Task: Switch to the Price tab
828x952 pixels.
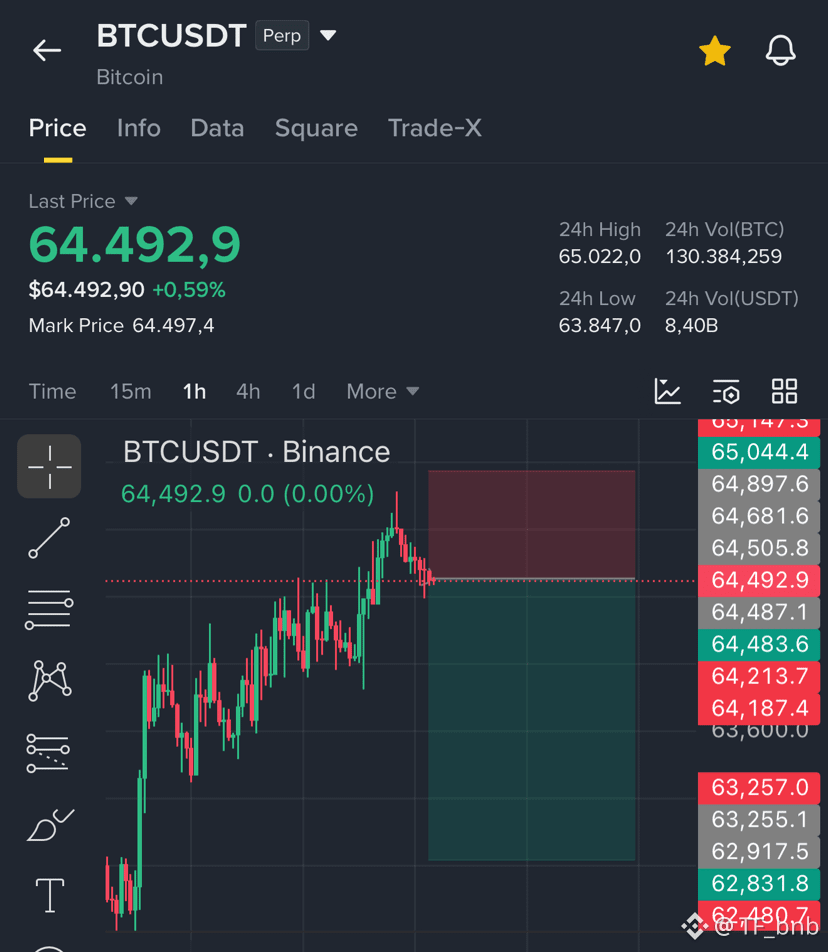Action: (x=58, y=128)
